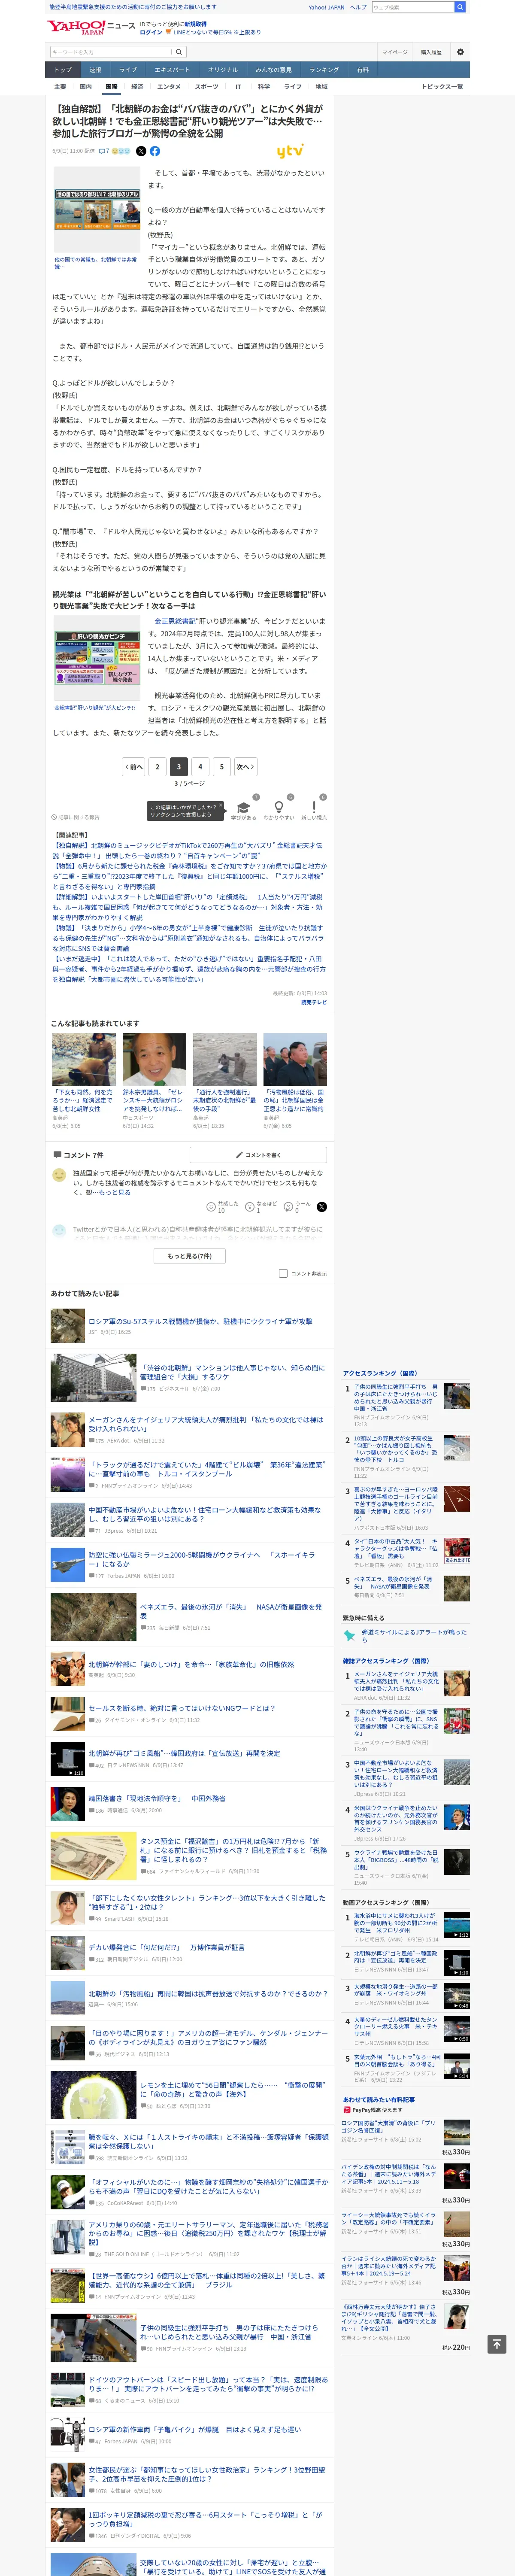The height and width of the screenshot is (2576, 515).
Task: Open video ranking 海水浴中にサメに襲われ
Action: click(x=395, y=1923)
